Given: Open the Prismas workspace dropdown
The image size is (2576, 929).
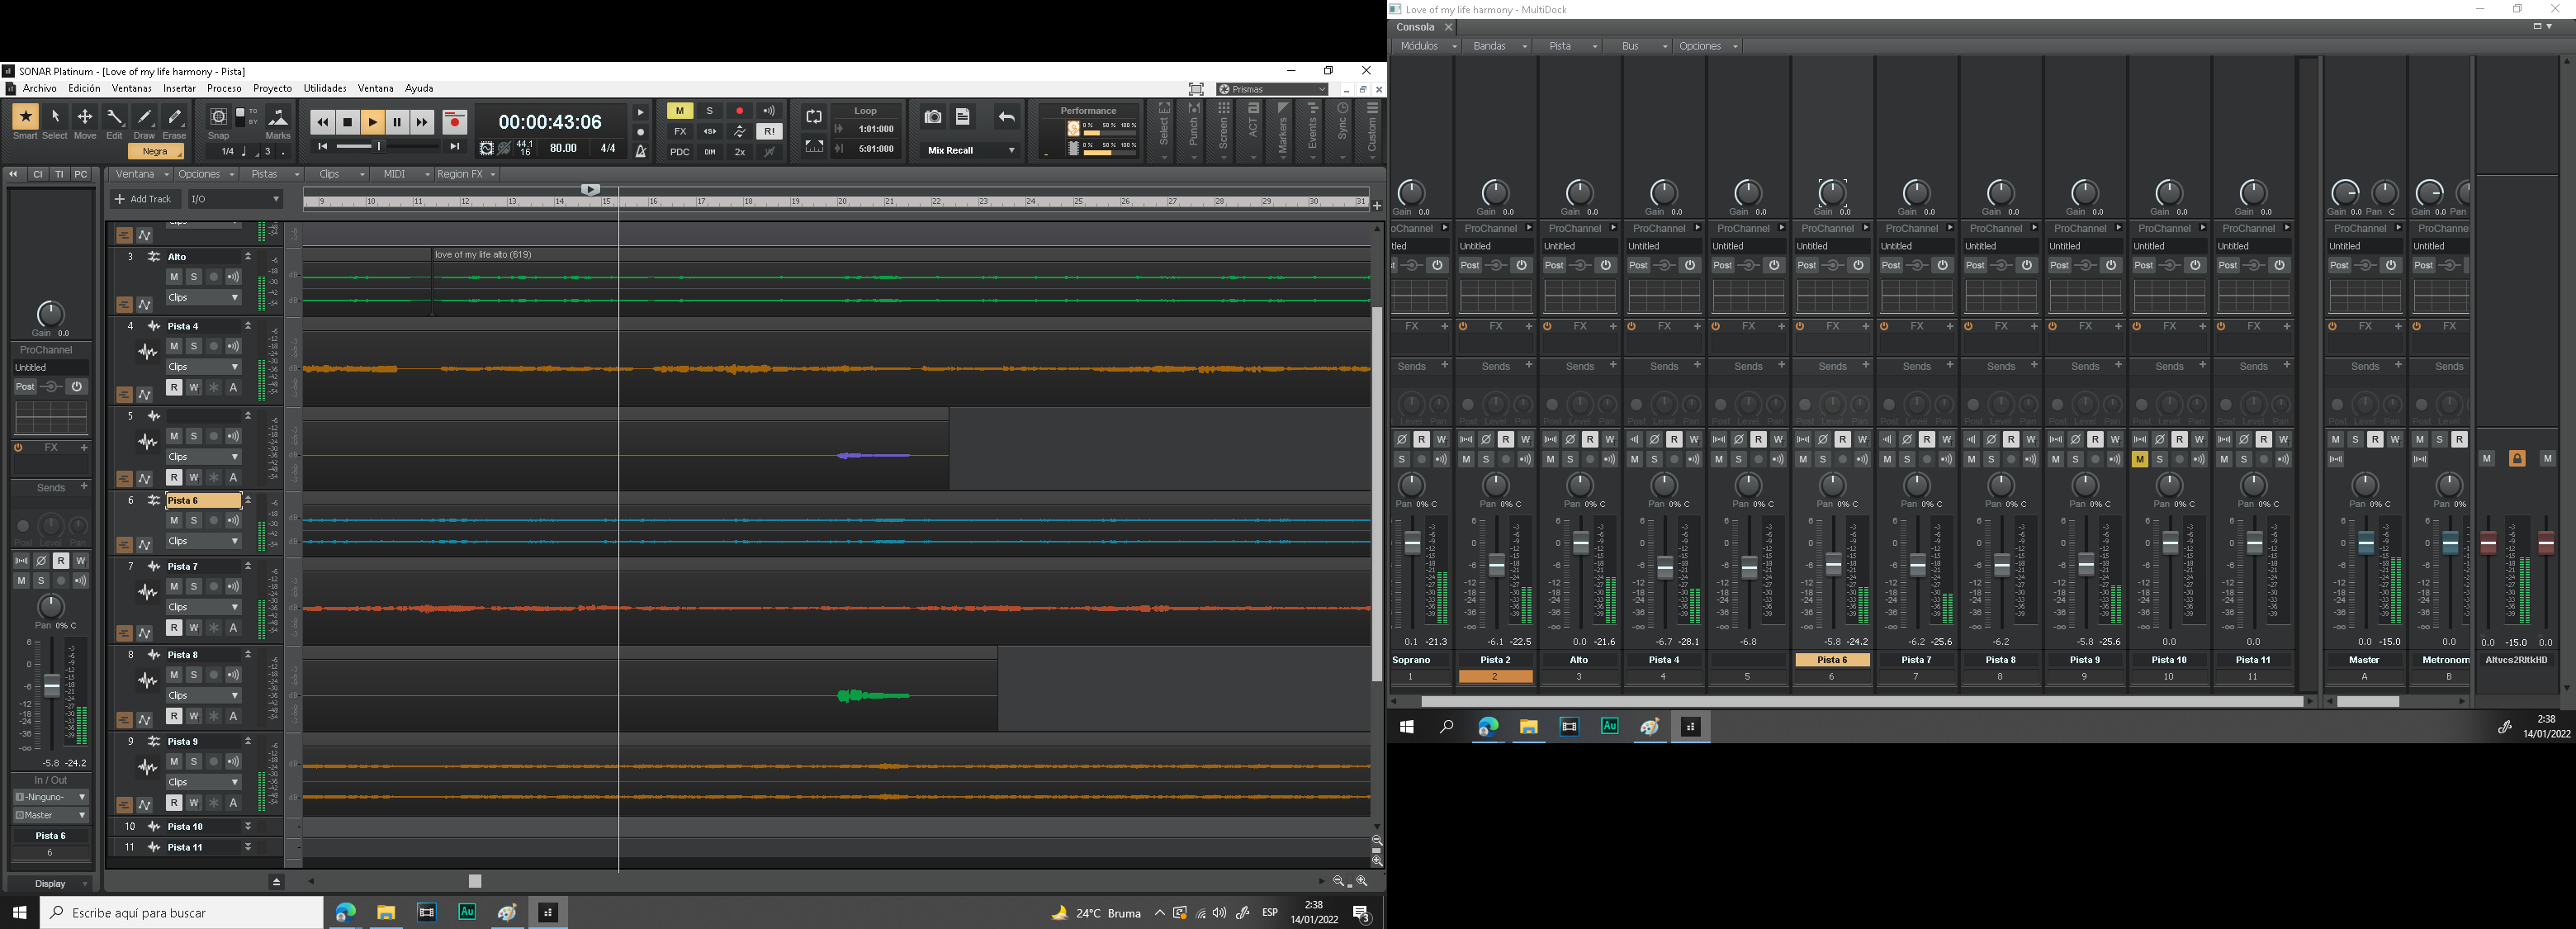Looking at the screenshot, I should tap(1272, 89).
